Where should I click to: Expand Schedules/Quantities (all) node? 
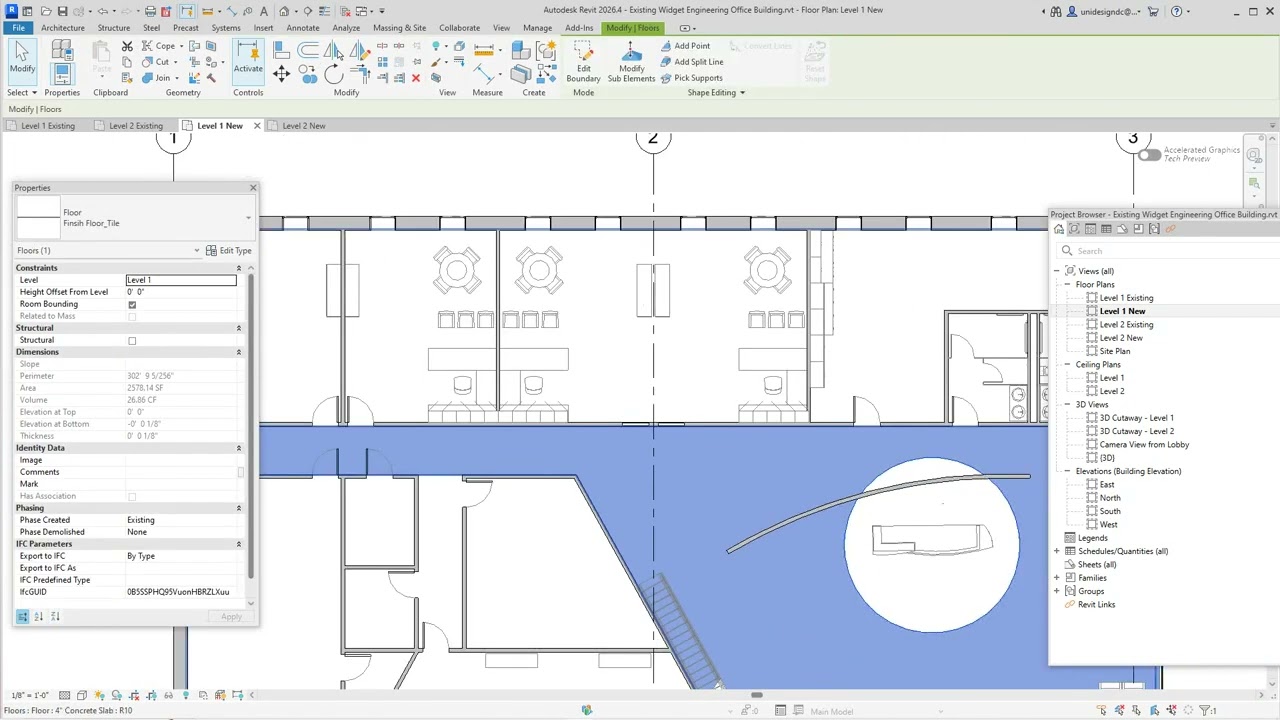(x=1057, y=551)
